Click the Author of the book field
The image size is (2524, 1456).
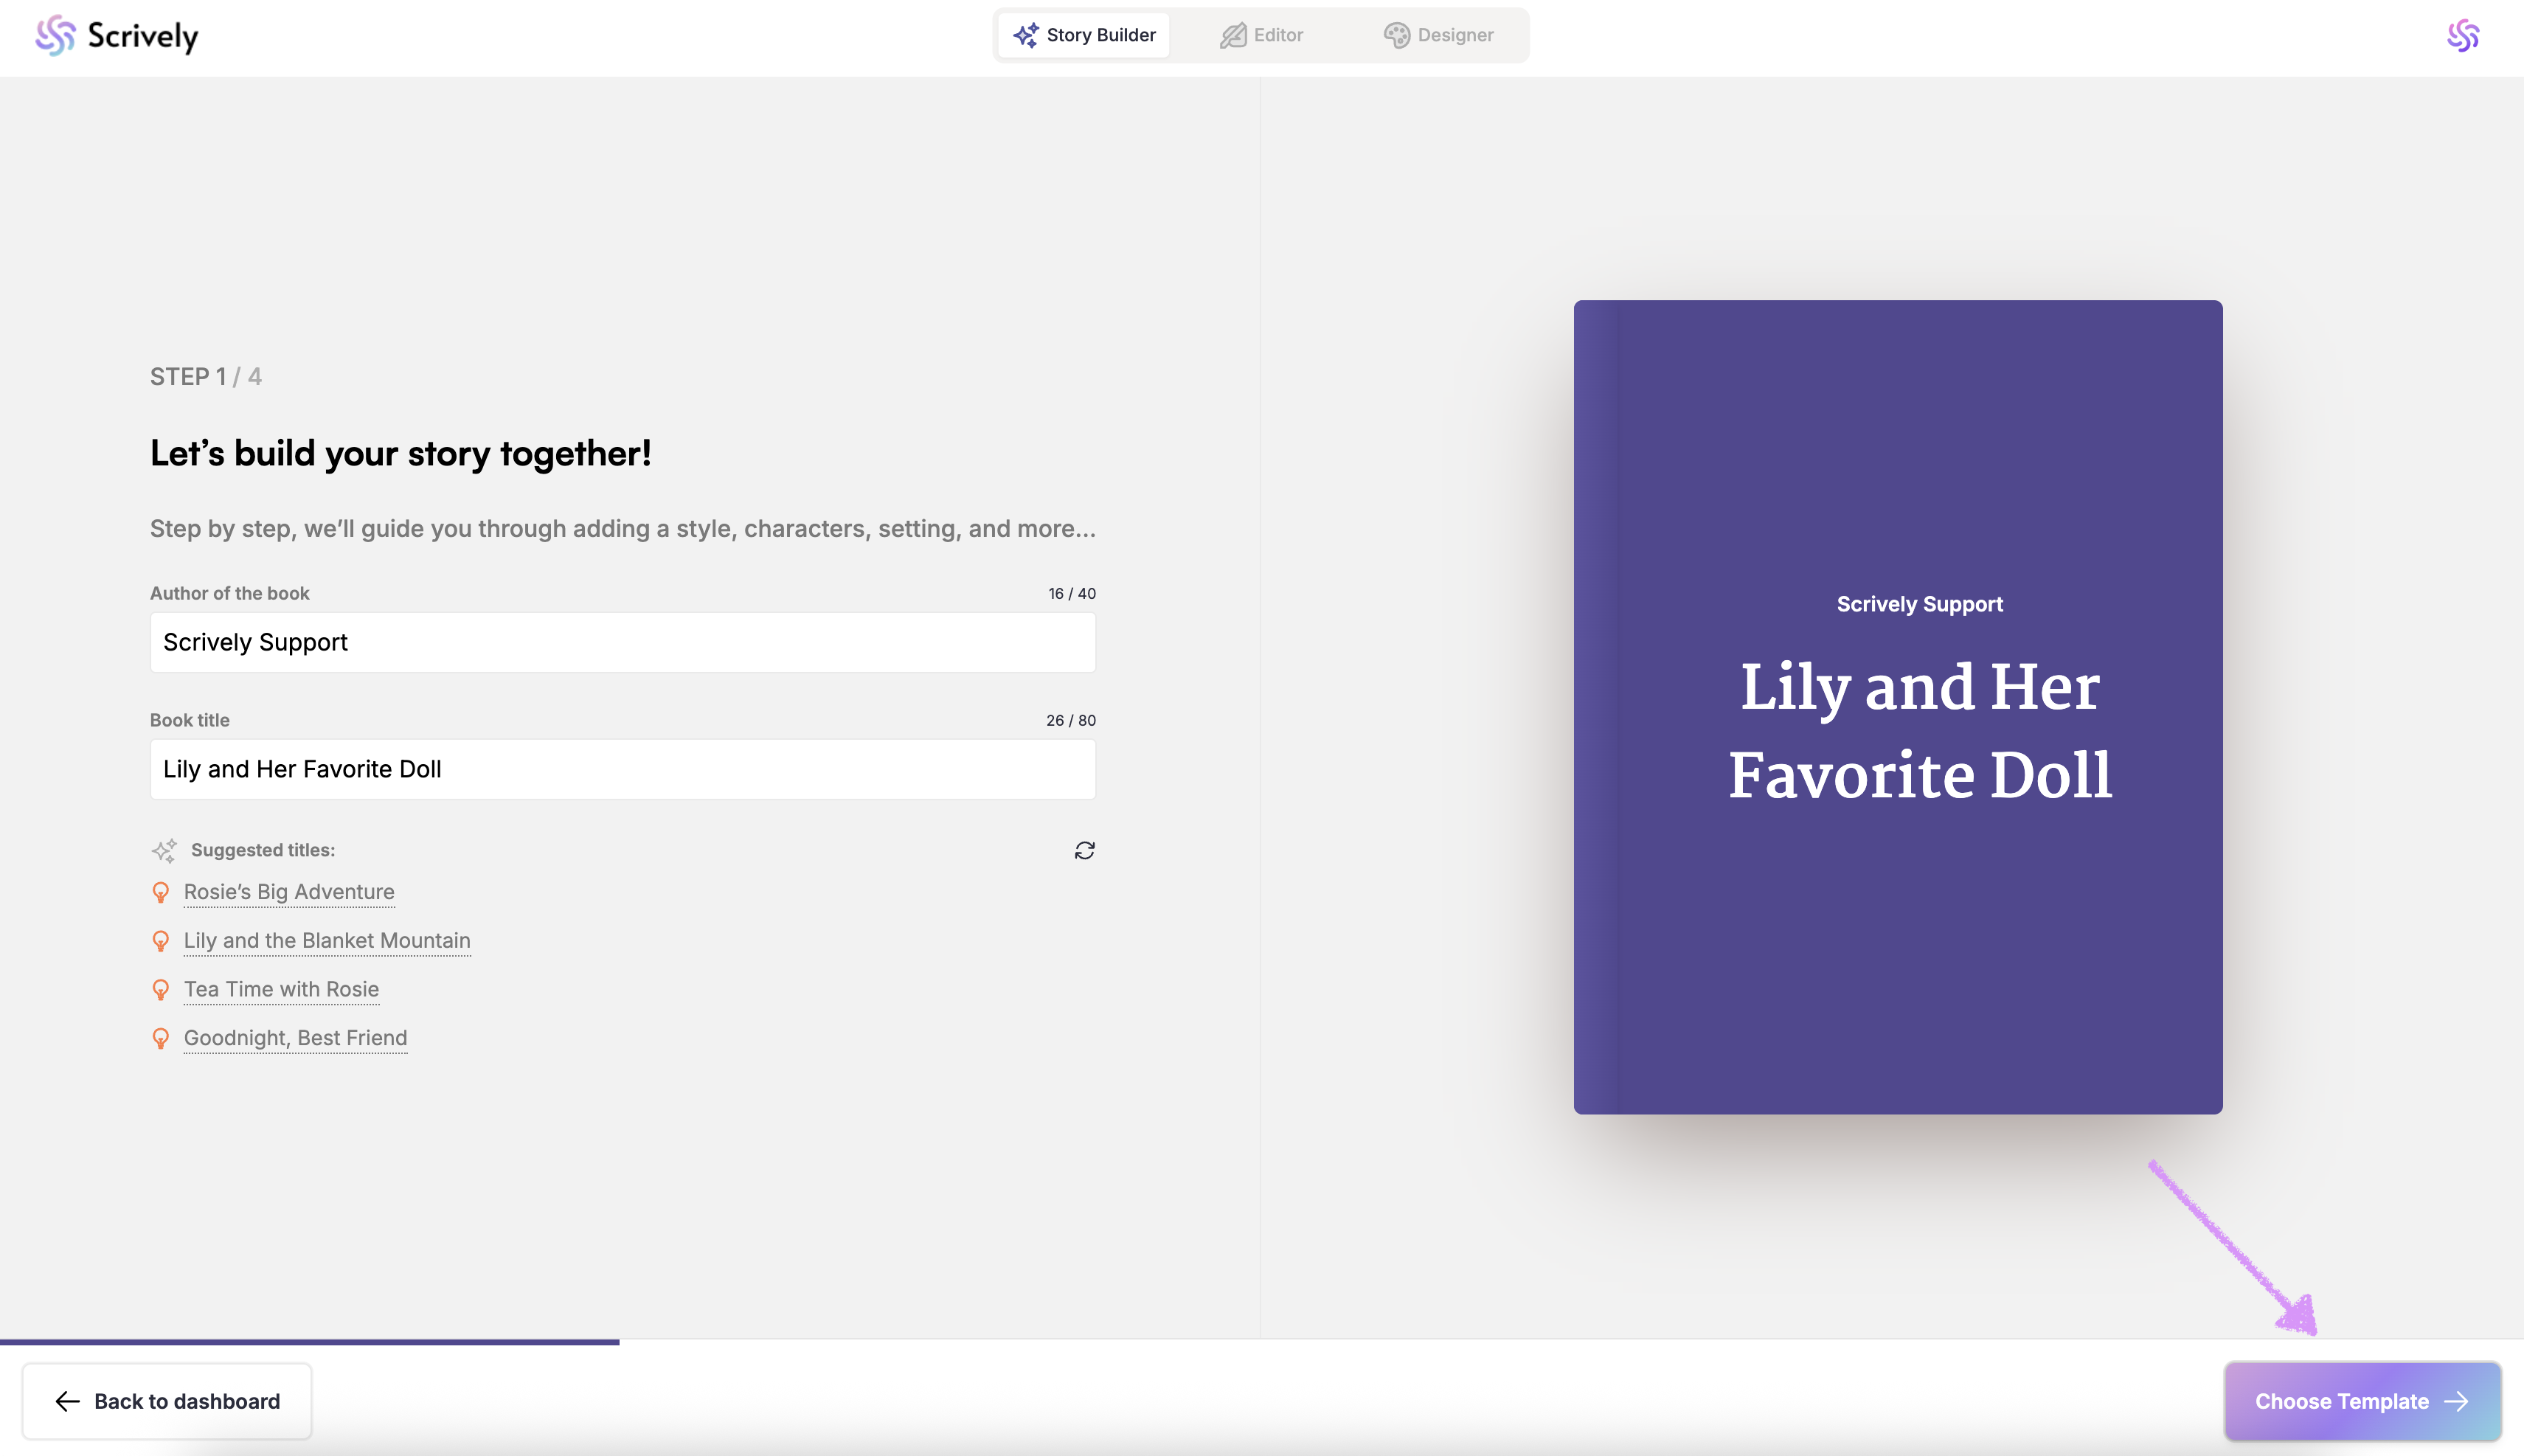622,642
